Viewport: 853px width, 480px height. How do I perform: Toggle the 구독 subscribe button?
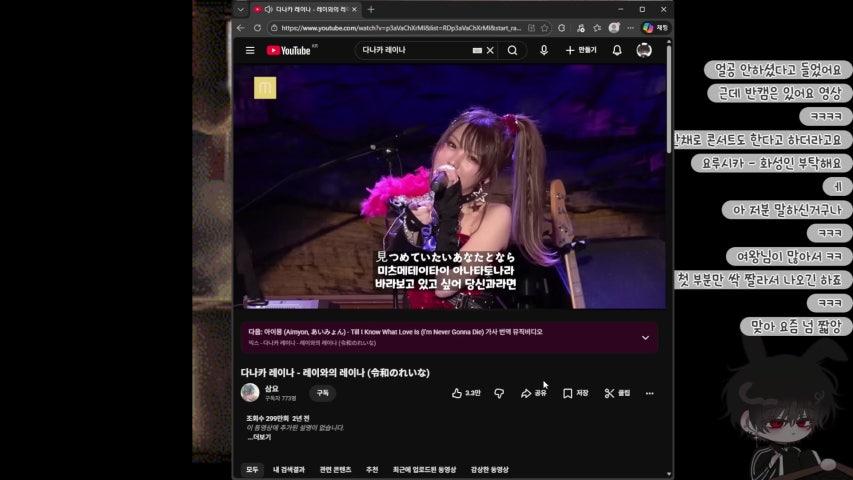[322, 393]
